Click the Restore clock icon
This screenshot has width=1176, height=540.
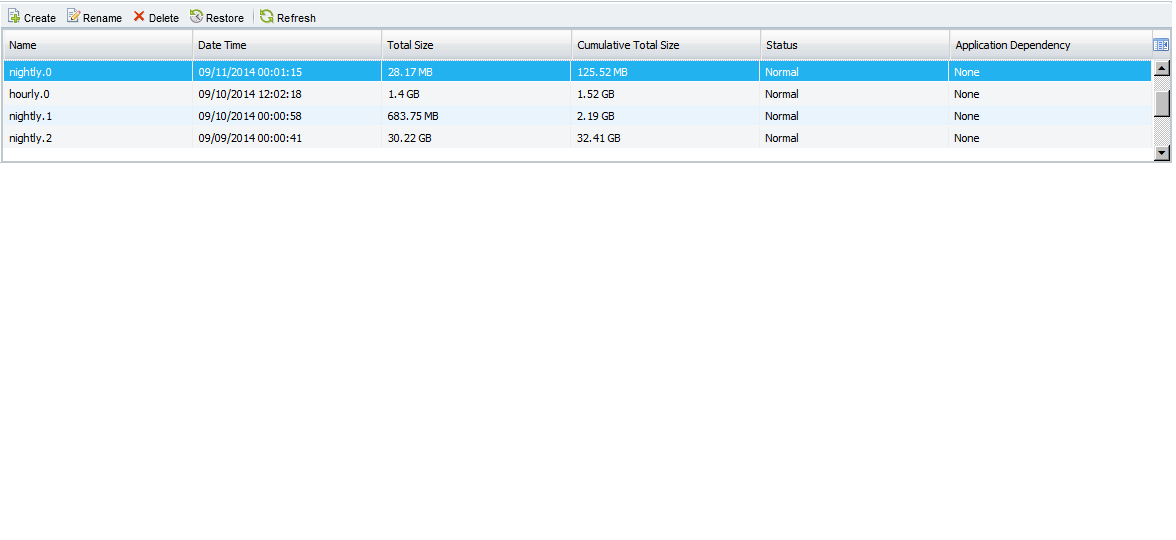tap(197, 17)
